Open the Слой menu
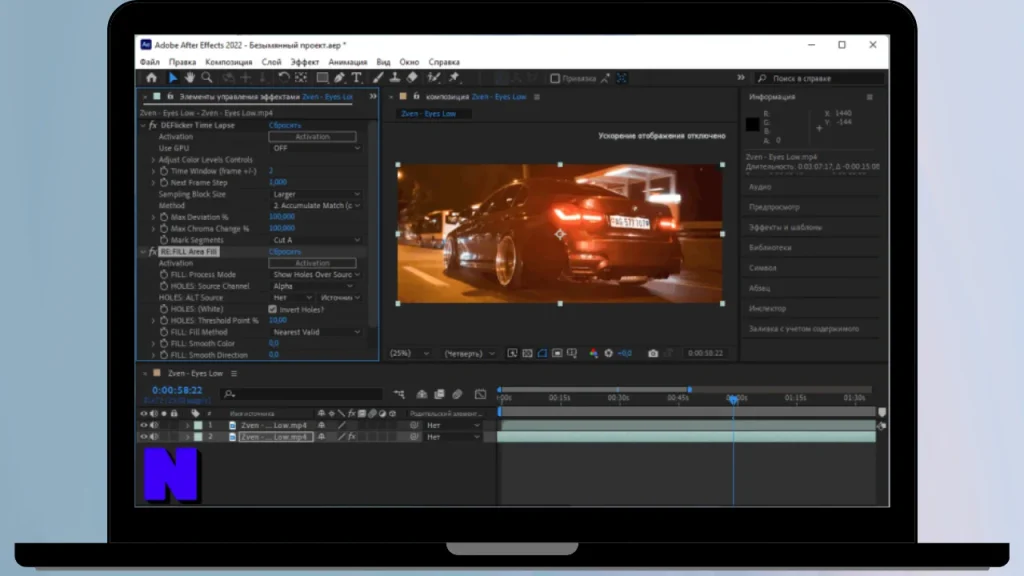 [x=271, y=62]
